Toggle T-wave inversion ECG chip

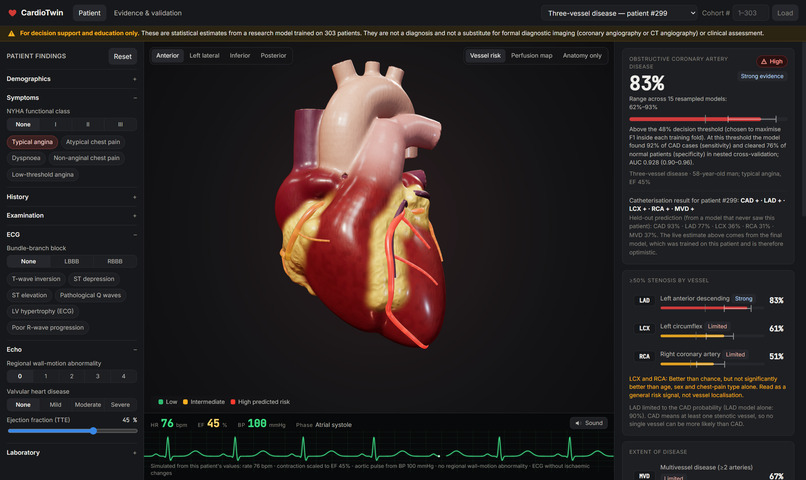pyautogui.click(x=36, y=279)
